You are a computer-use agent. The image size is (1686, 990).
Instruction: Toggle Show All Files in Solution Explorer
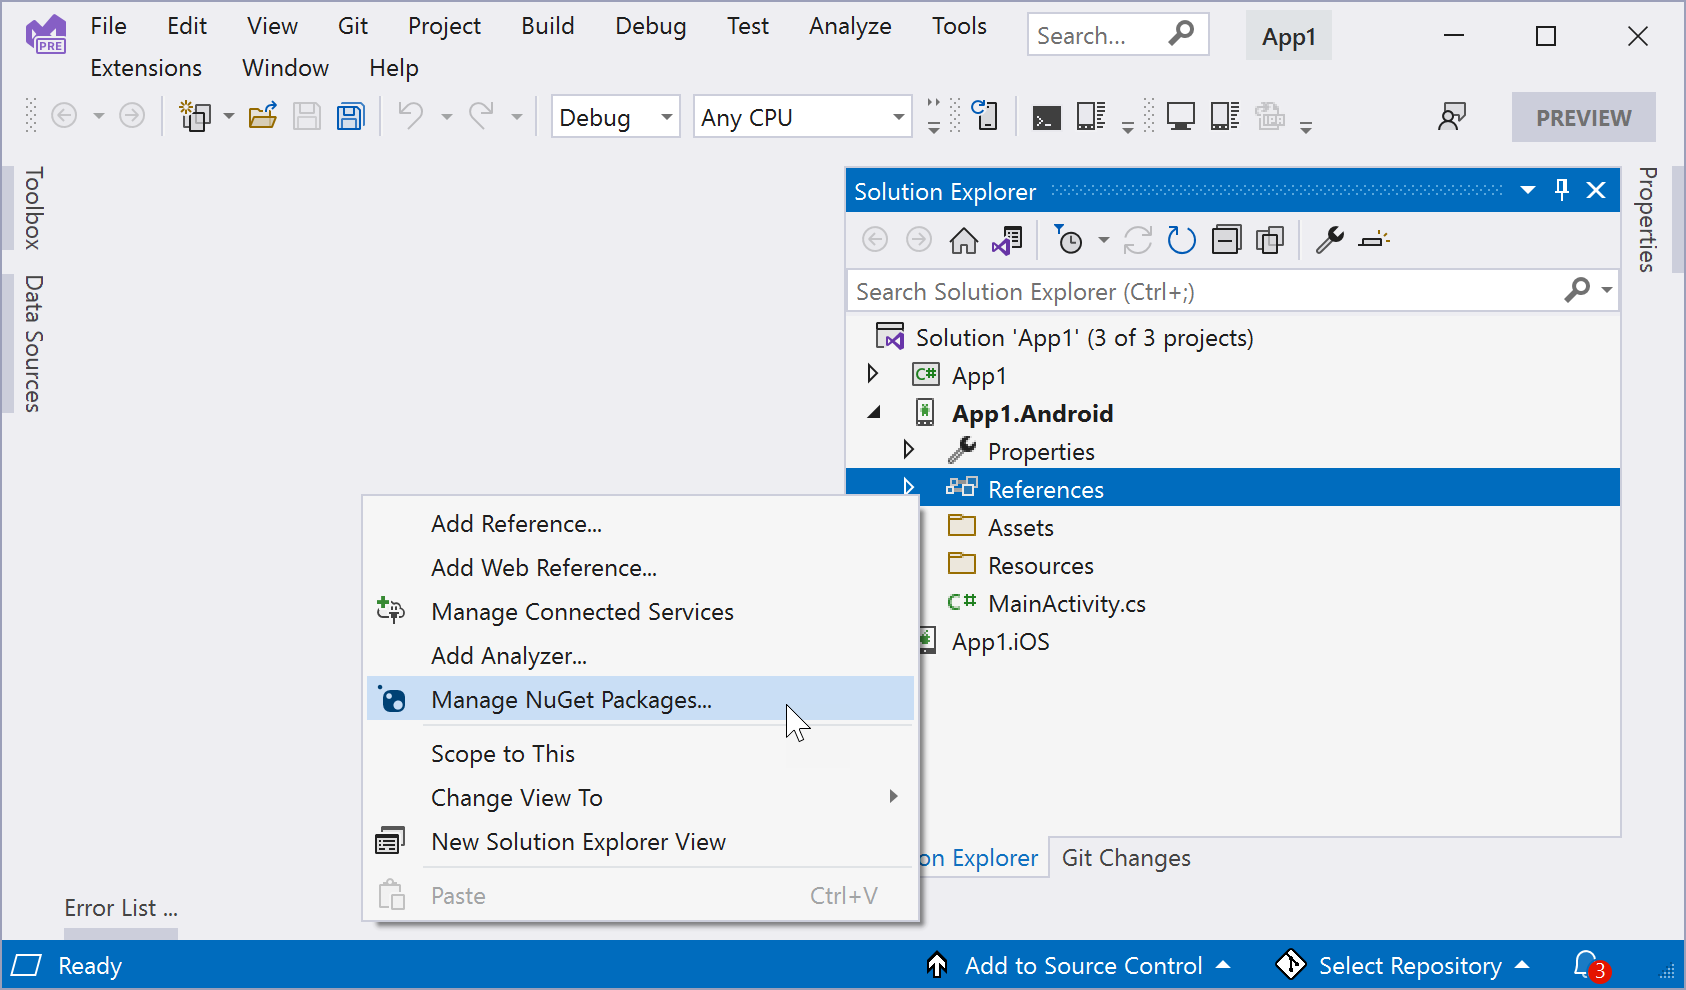[x=1270, y=241]
